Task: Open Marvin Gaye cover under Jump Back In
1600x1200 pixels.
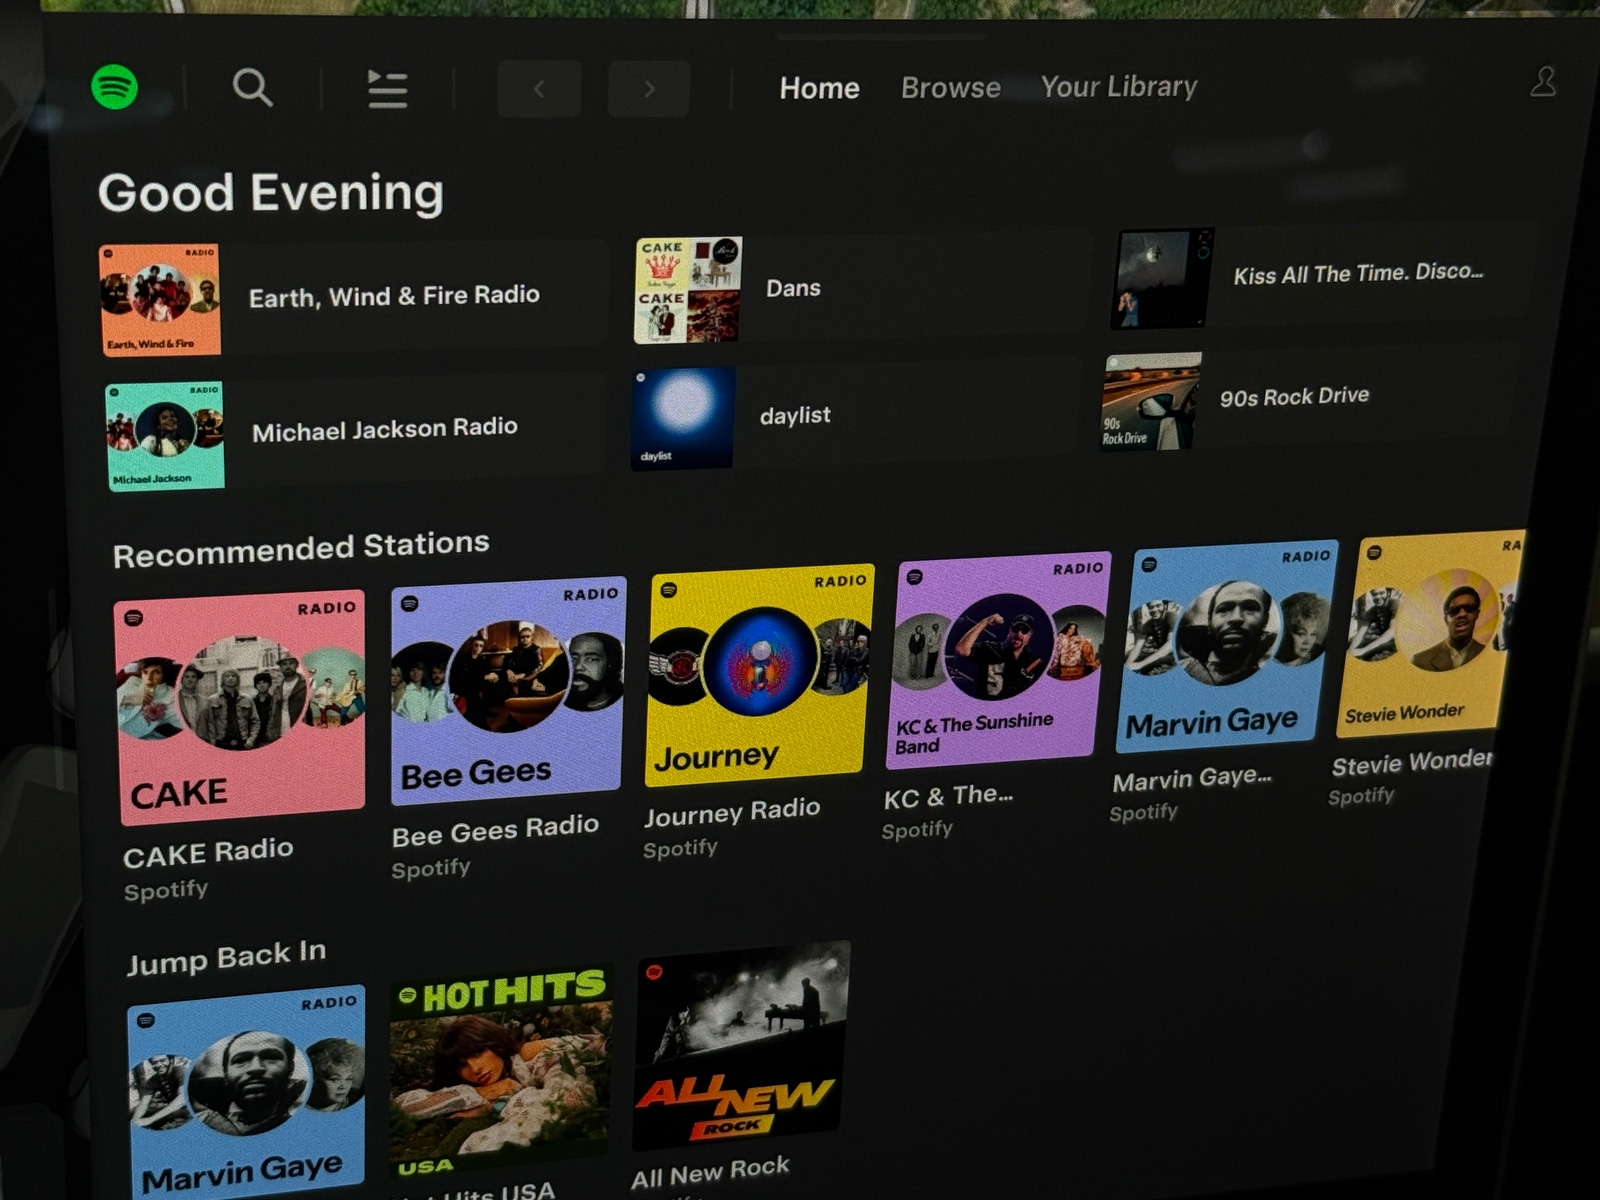Action: 247,1093
